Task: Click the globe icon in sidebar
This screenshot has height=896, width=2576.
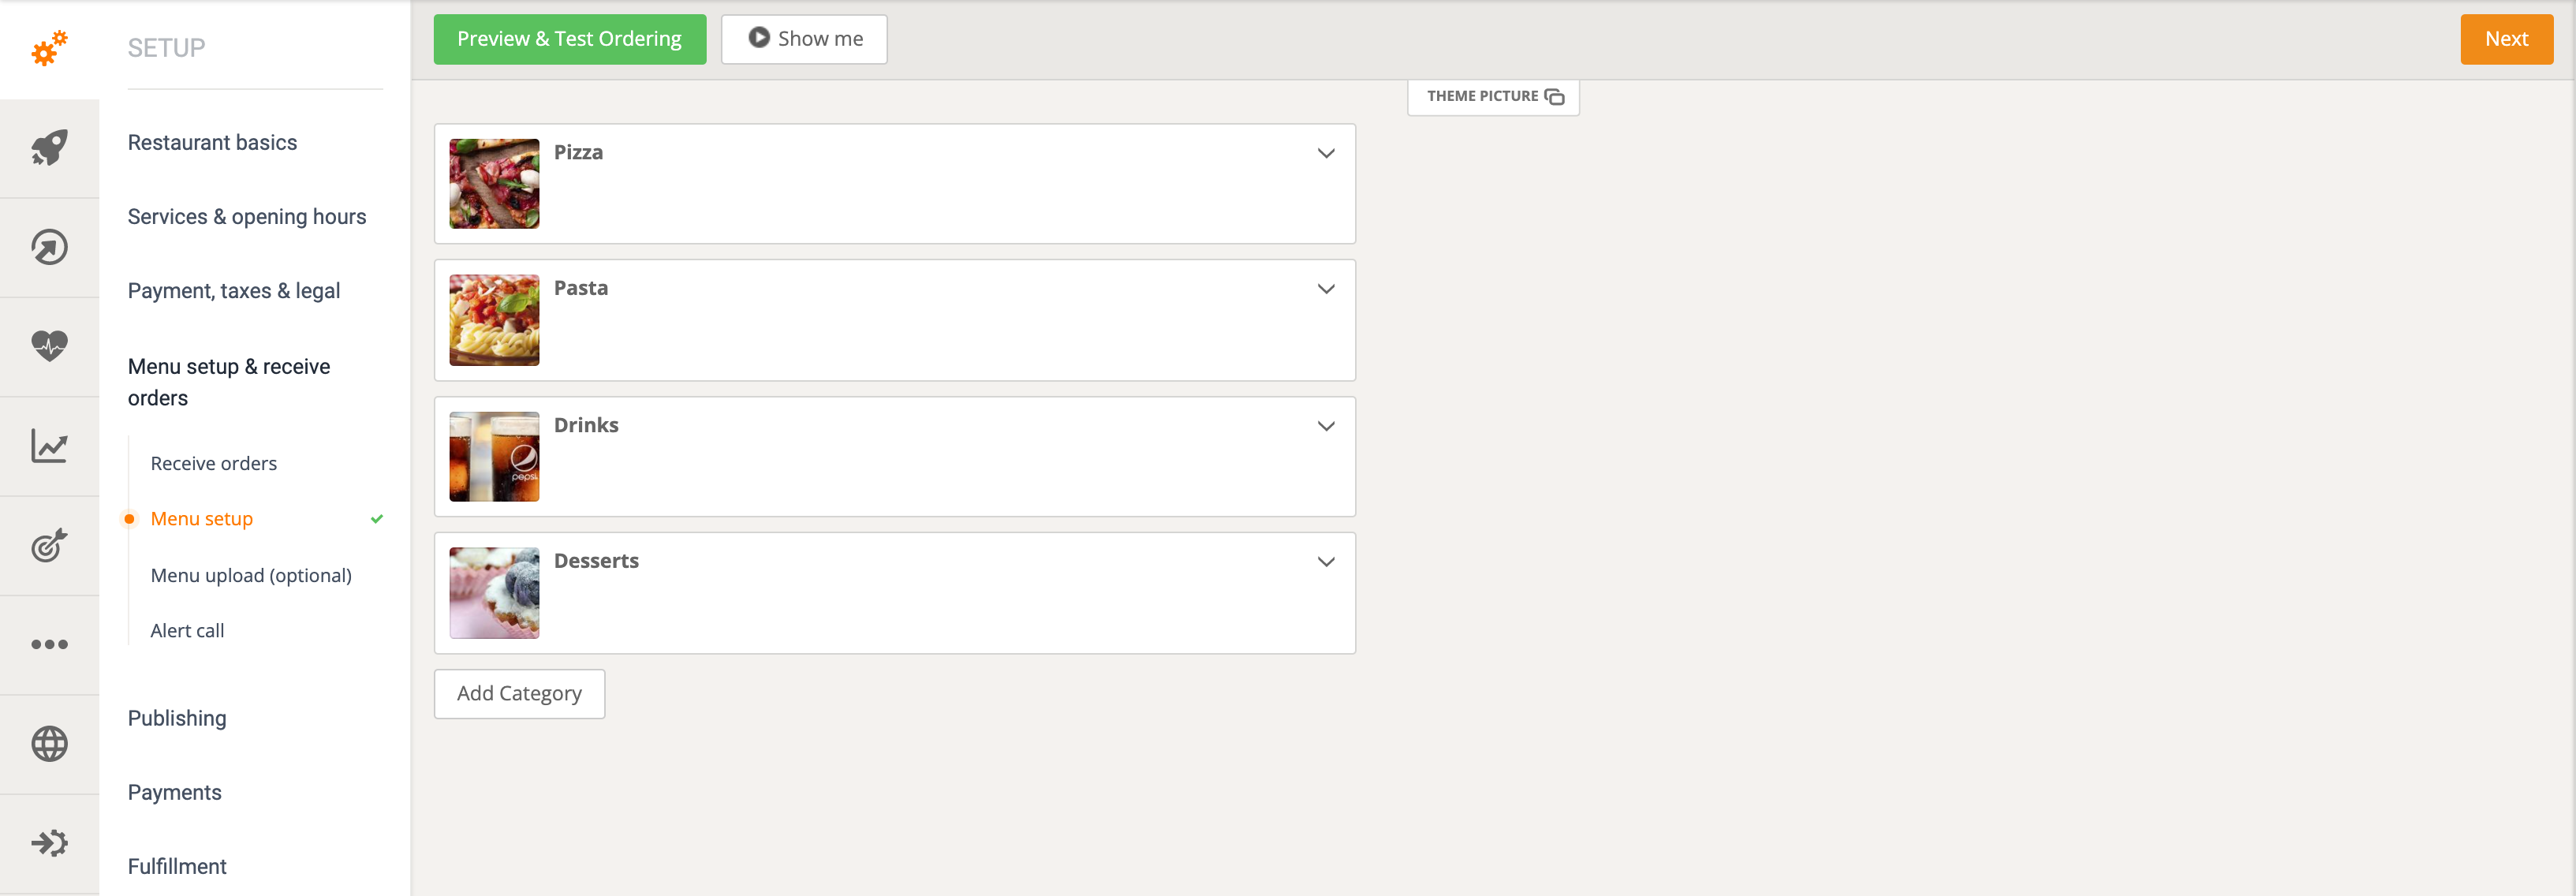Action: [49, 744]
